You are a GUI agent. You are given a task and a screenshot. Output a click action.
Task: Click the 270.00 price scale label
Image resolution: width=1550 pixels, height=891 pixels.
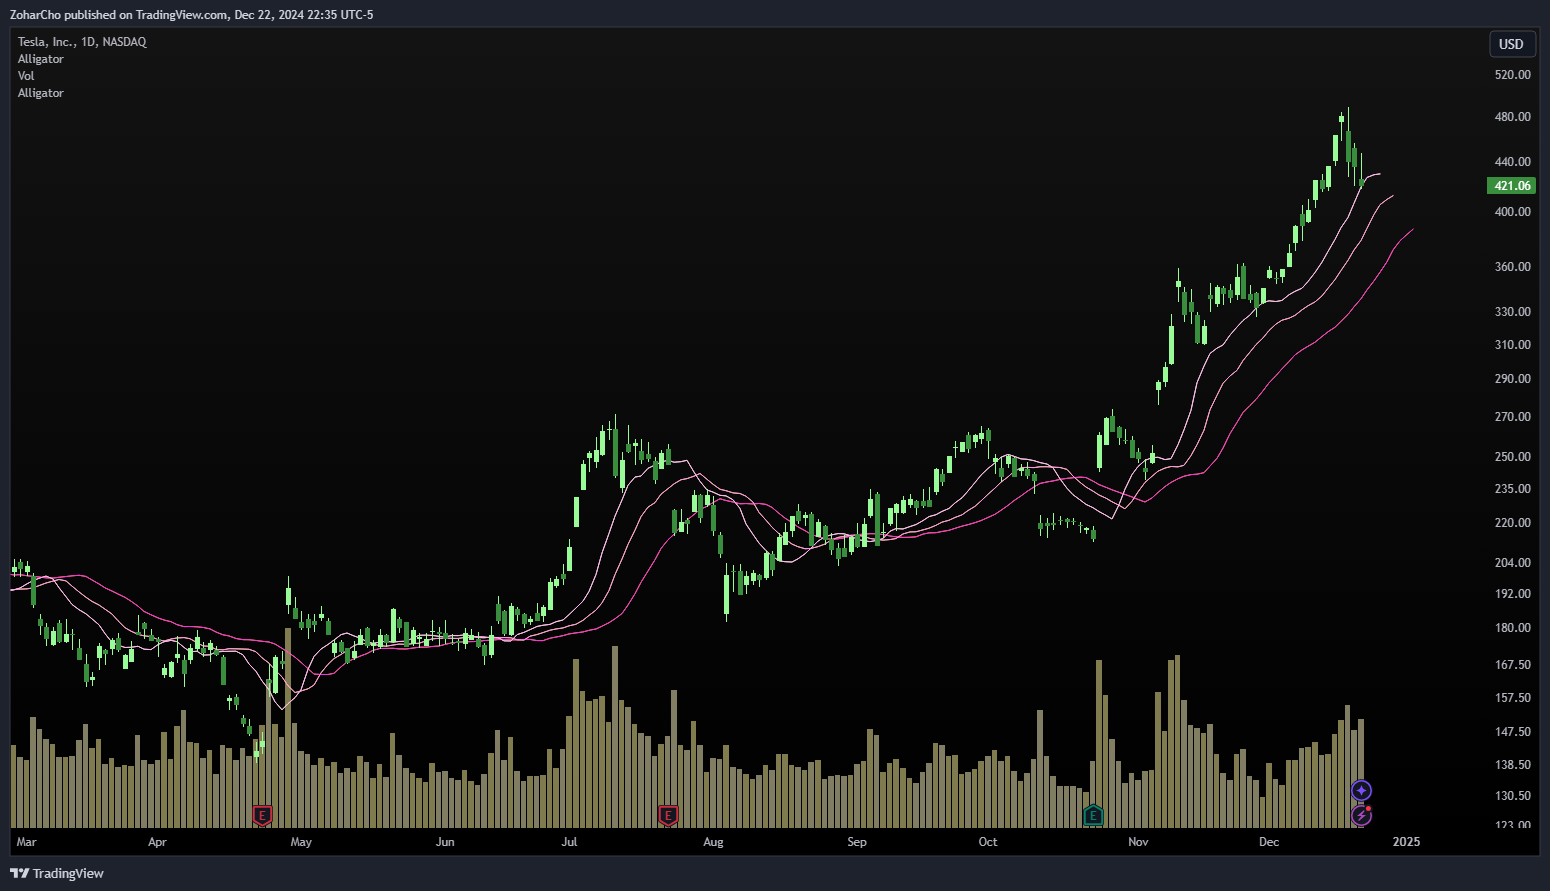1512,417
